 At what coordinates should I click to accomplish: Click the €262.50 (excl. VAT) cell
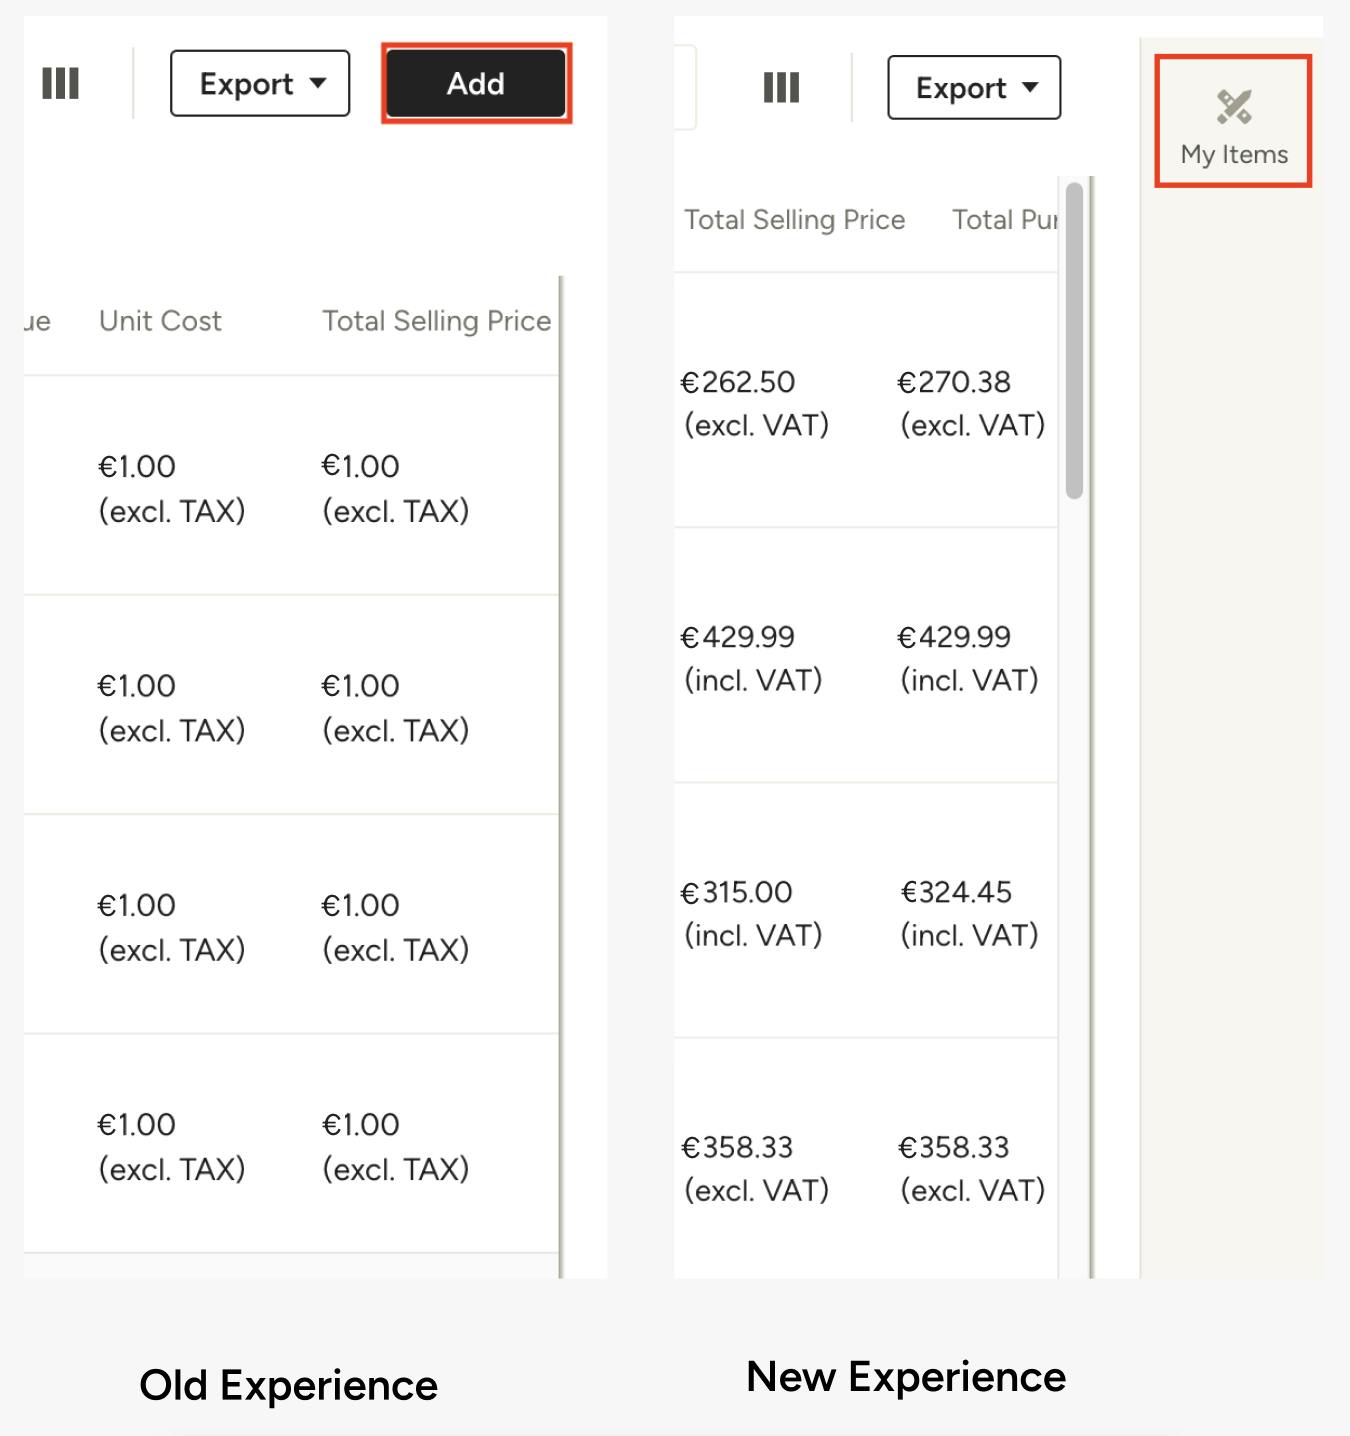coord(755,403)
